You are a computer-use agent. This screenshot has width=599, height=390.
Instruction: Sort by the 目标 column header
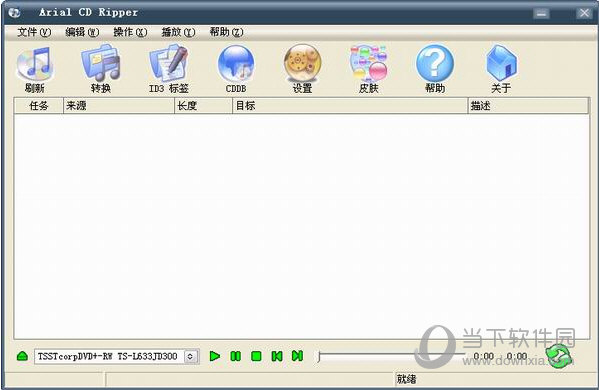350,106
